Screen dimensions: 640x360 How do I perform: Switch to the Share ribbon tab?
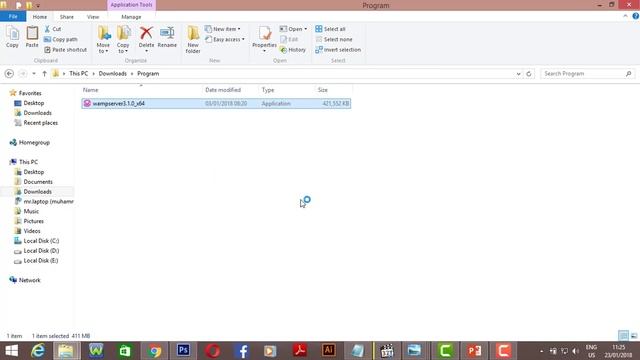[67, 17]
